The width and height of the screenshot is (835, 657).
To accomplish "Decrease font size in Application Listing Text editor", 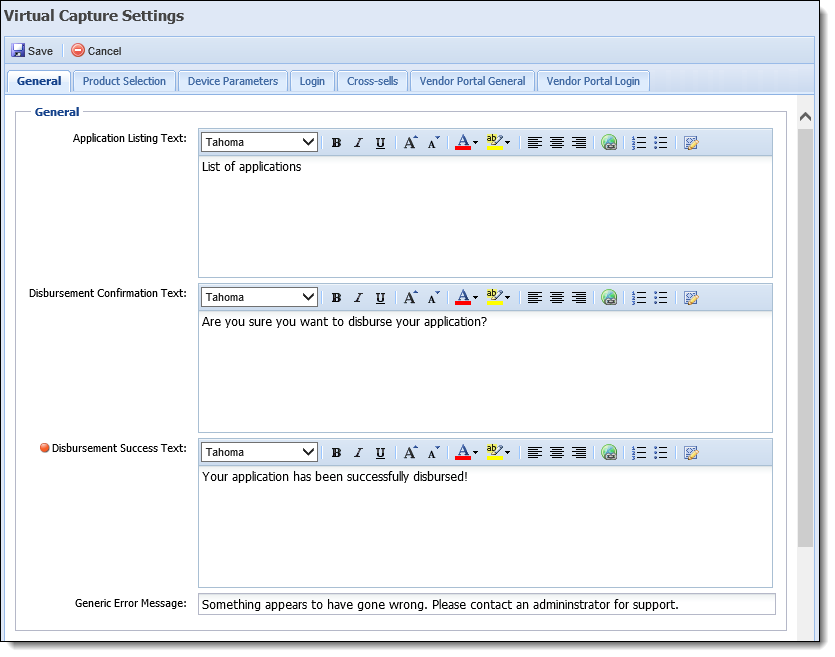I will coord(433,143).
